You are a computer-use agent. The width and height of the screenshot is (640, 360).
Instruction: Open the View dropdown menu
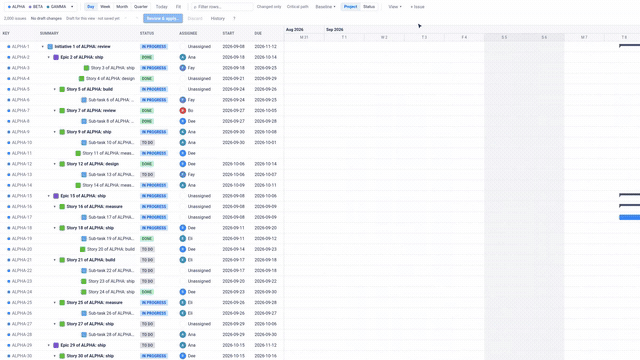coord(395,7)
